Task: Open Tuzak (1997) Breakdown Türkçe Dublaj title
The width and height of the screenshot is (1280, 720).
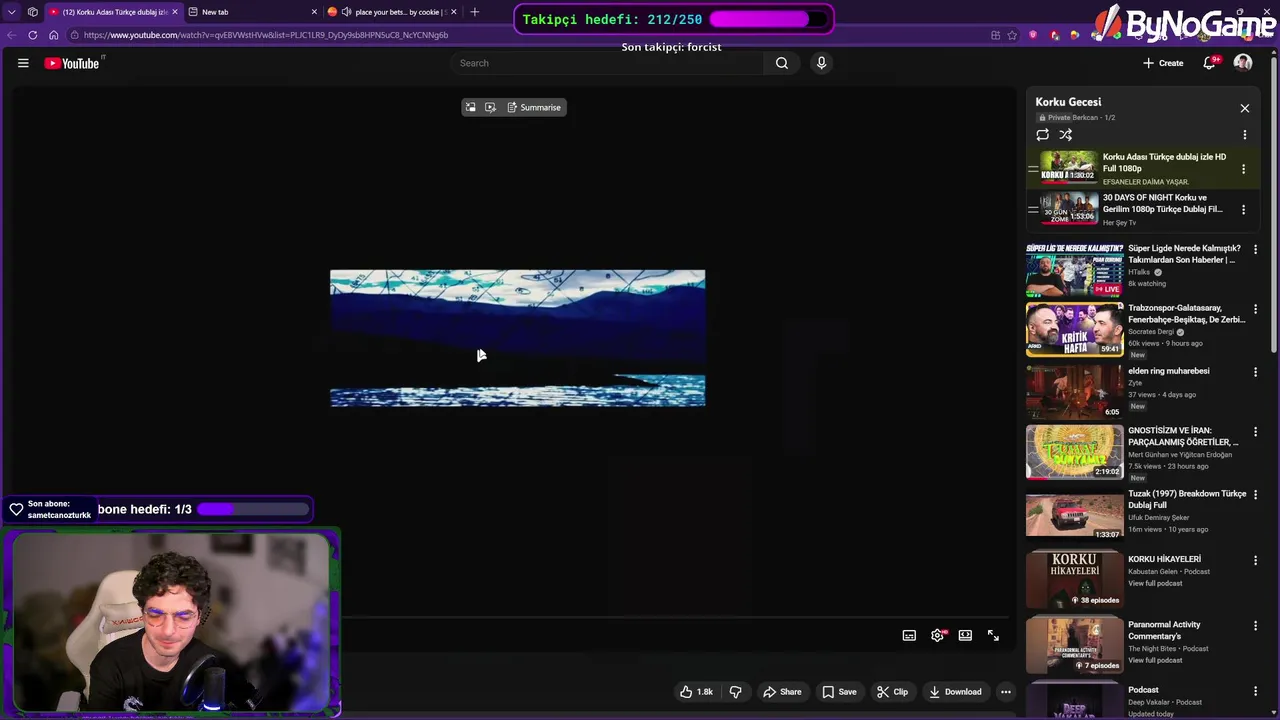Action: point(1187,499)
